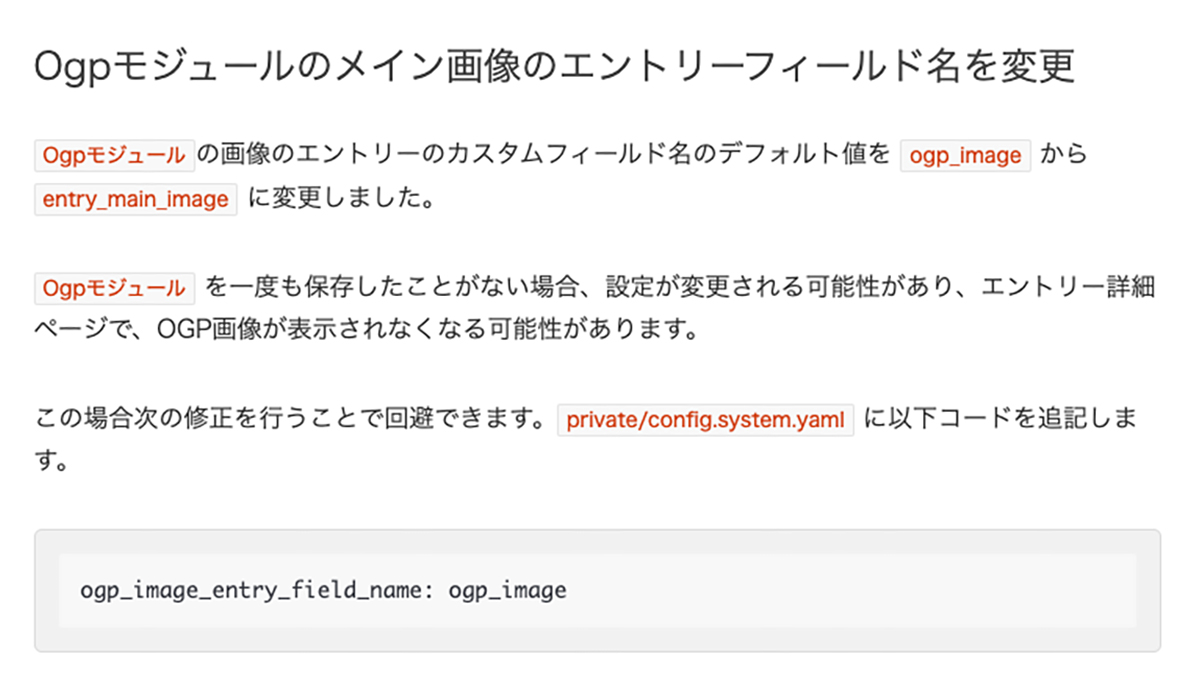This screenshot has height=693, width=1200.
Task: Click the "private/config.system.yaml" code tag
Action: pos(705,420)
